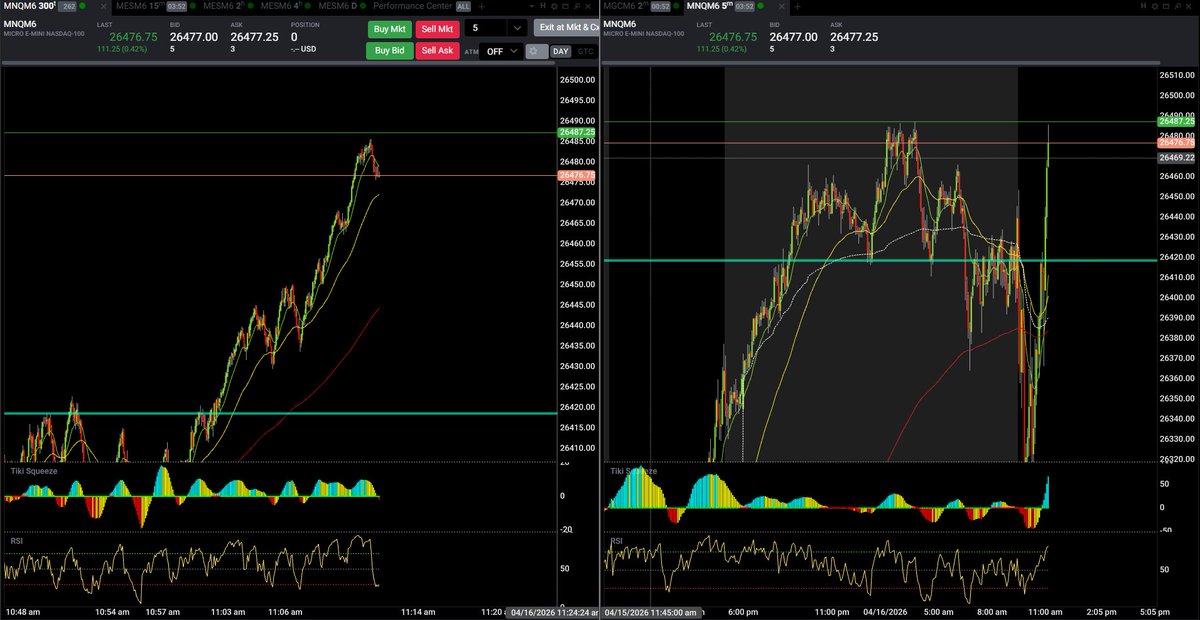Image resolution: width=1200 pixels, height=620 pixels.
Task: Click the Buy Mkt button
Action: pyautogui.click(x=389, y=29)
